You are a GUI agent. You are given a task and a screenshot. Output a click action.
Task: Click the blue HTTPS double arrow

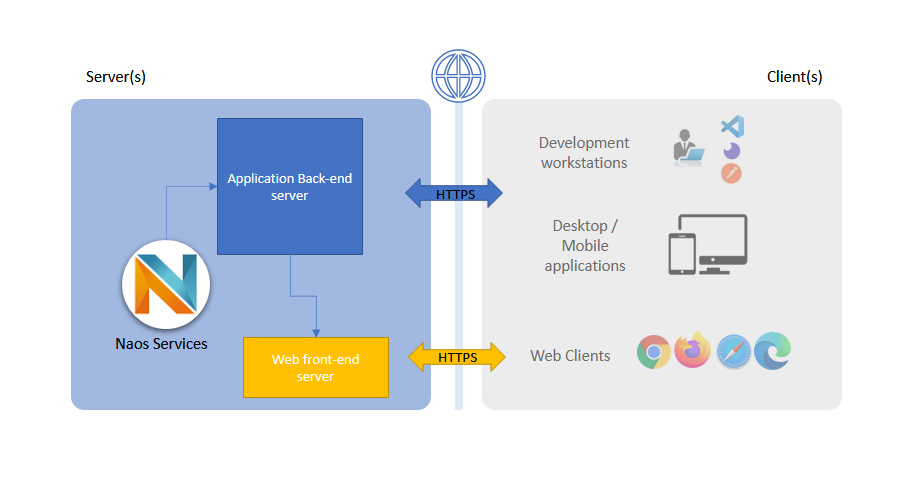point(454,193)
